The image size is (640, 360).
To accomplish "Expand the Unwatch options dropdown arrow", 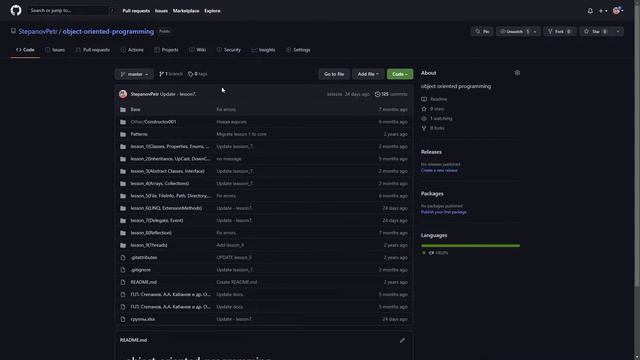I will (535, 31).
